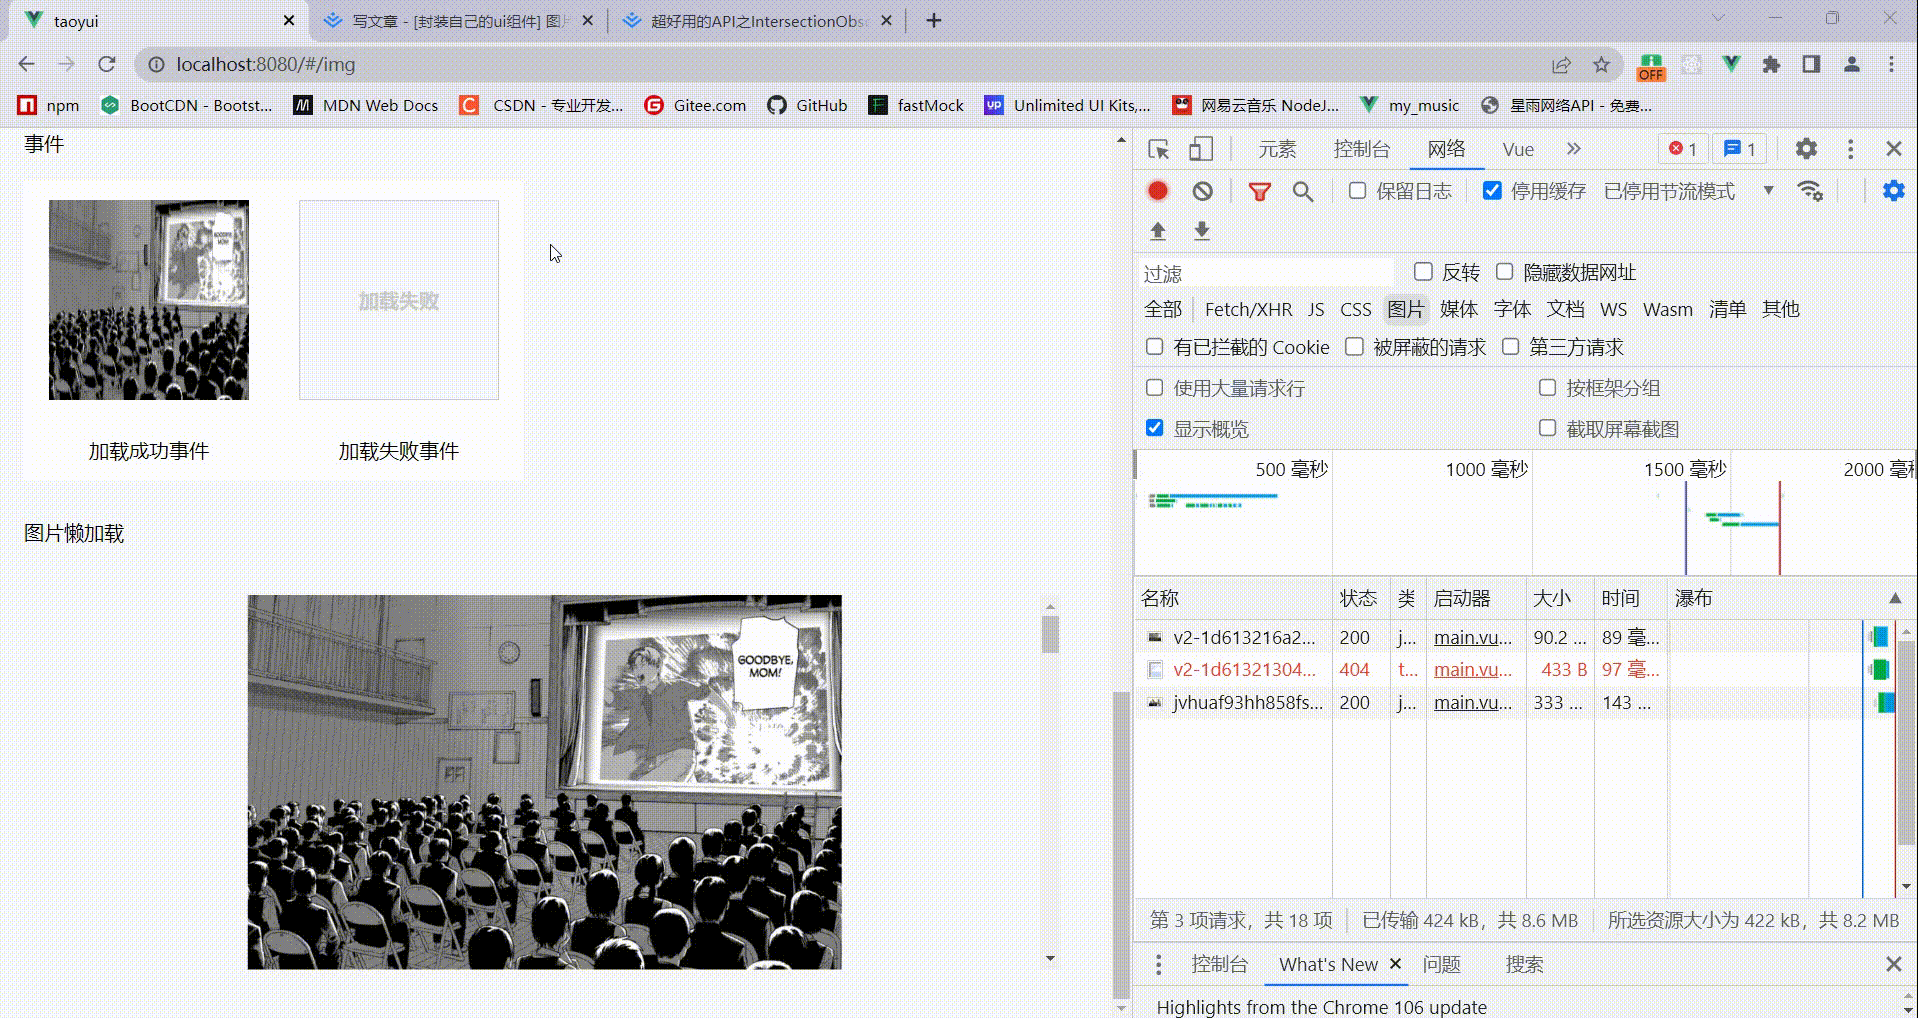Image resolution: width=1918 pixels, height=1018 pixels.
Task: Bookmark this page star icon
Action: coord(1602,64)
